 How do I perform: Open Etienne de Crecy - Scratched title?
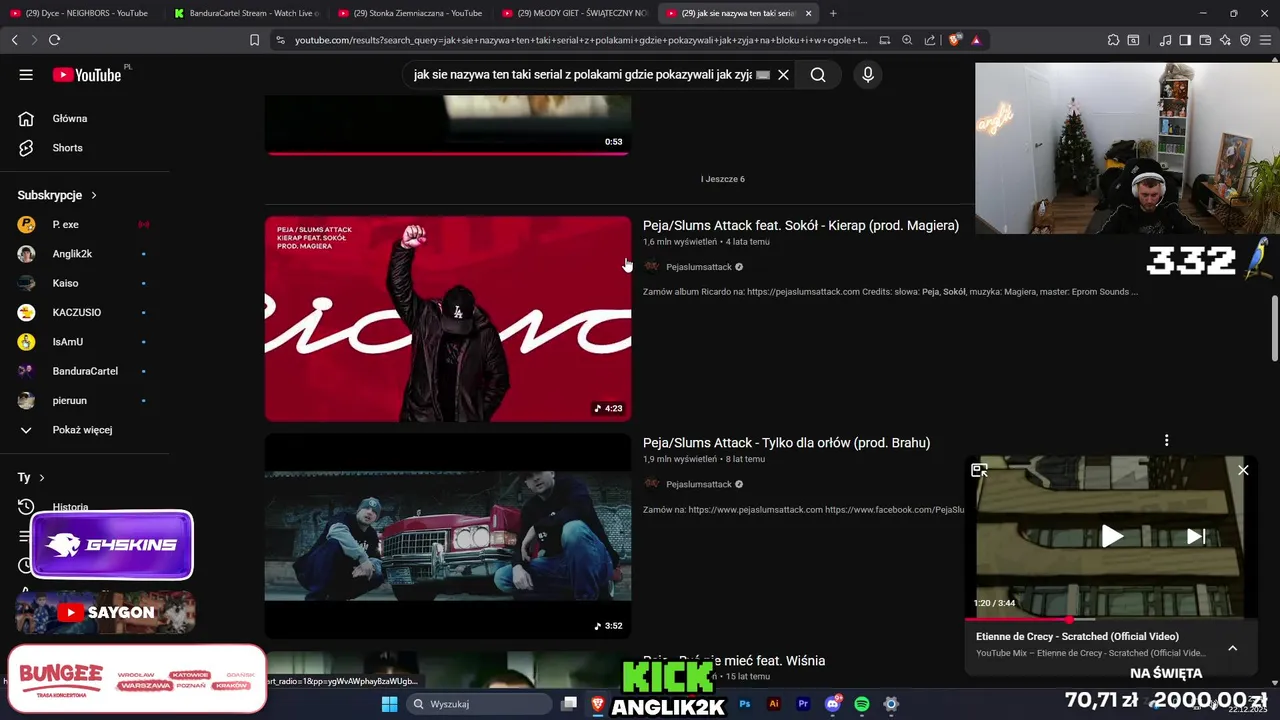1077,636
